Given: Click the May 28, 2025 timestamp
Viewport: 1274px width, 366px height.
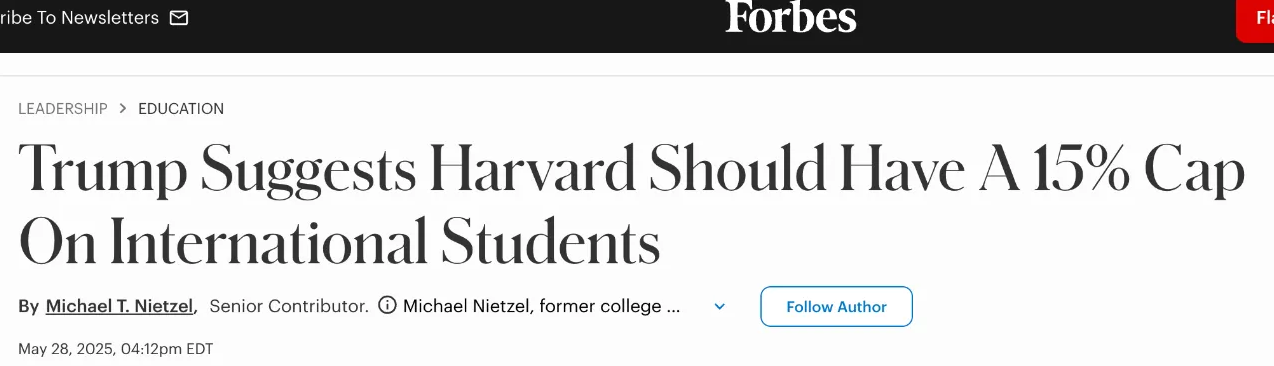Looking at the screenshot, I should pyautogui.click(x=116, y=349).
